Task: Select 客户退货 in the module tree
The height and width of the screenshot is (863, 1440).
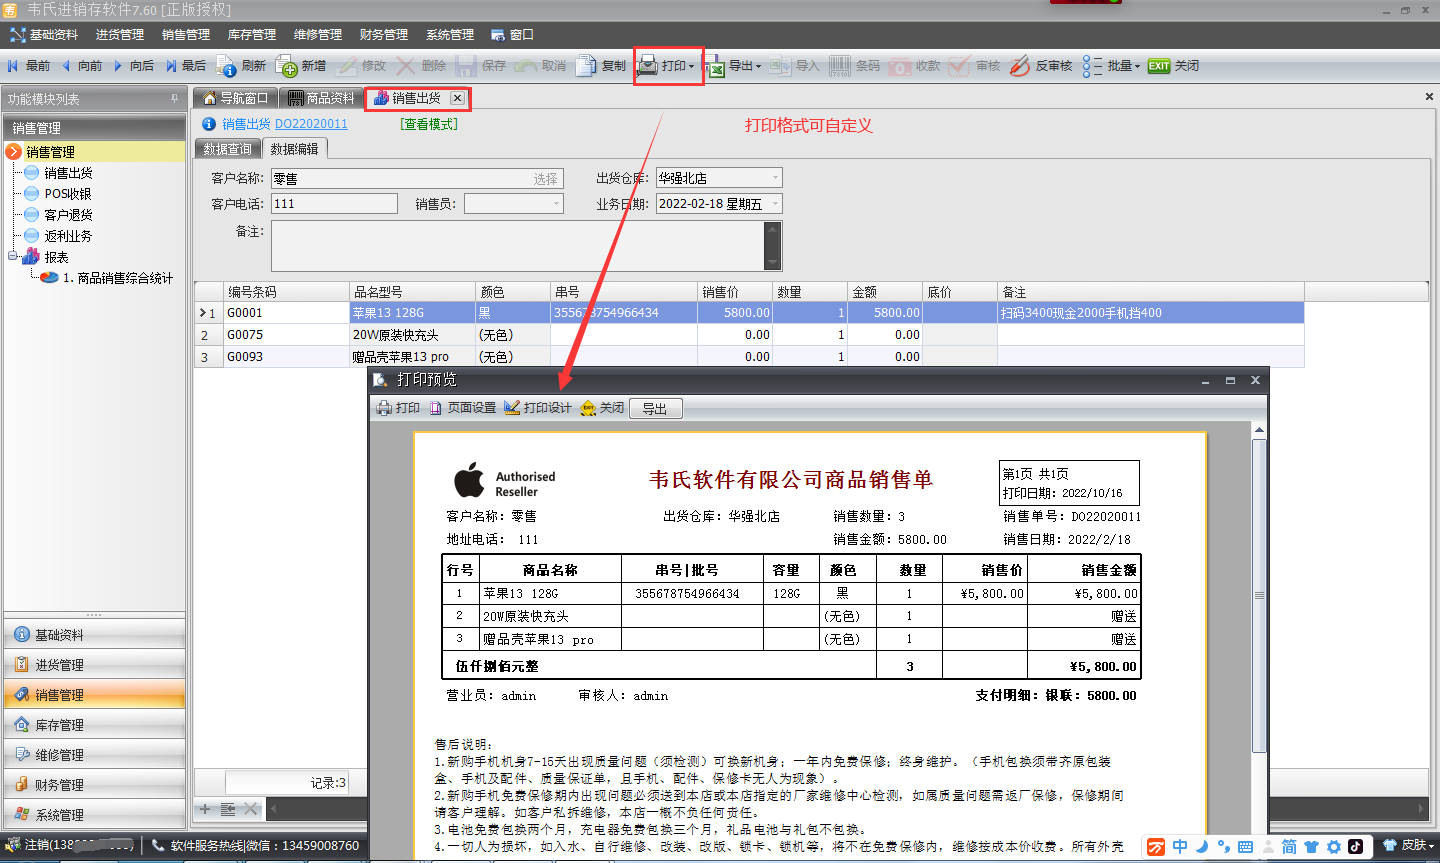Action: click(x=68, y=215)
